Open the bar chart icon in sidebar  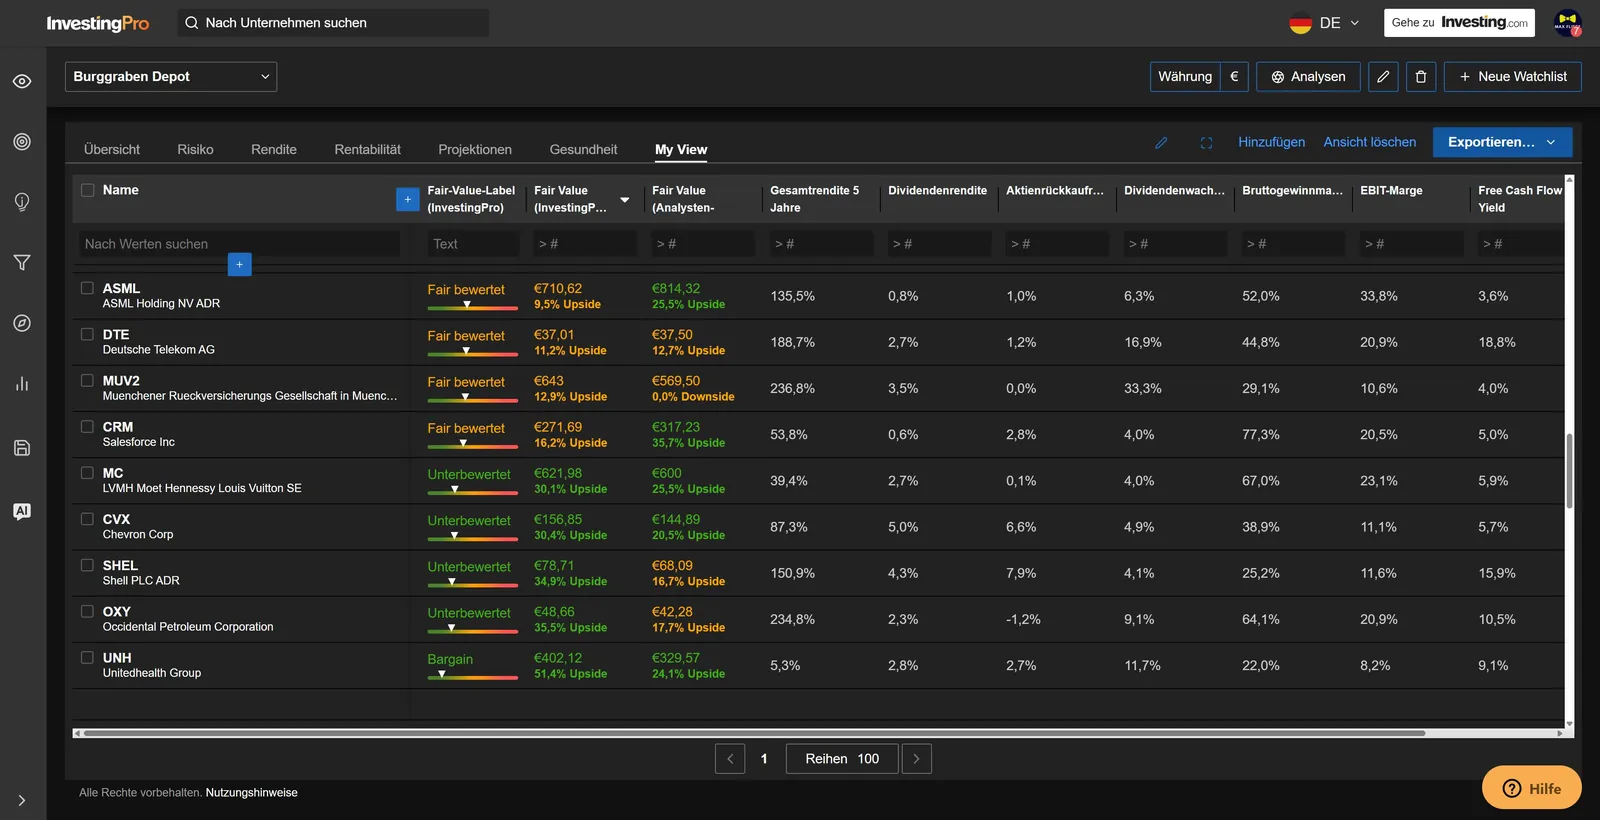pyautogui.click(x=22, y=384)
